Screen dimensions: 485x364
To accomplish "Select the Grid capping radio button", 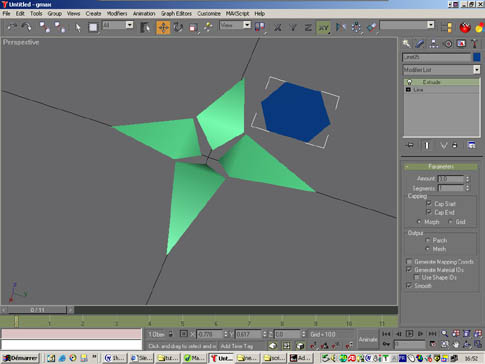I will (450, 222).
